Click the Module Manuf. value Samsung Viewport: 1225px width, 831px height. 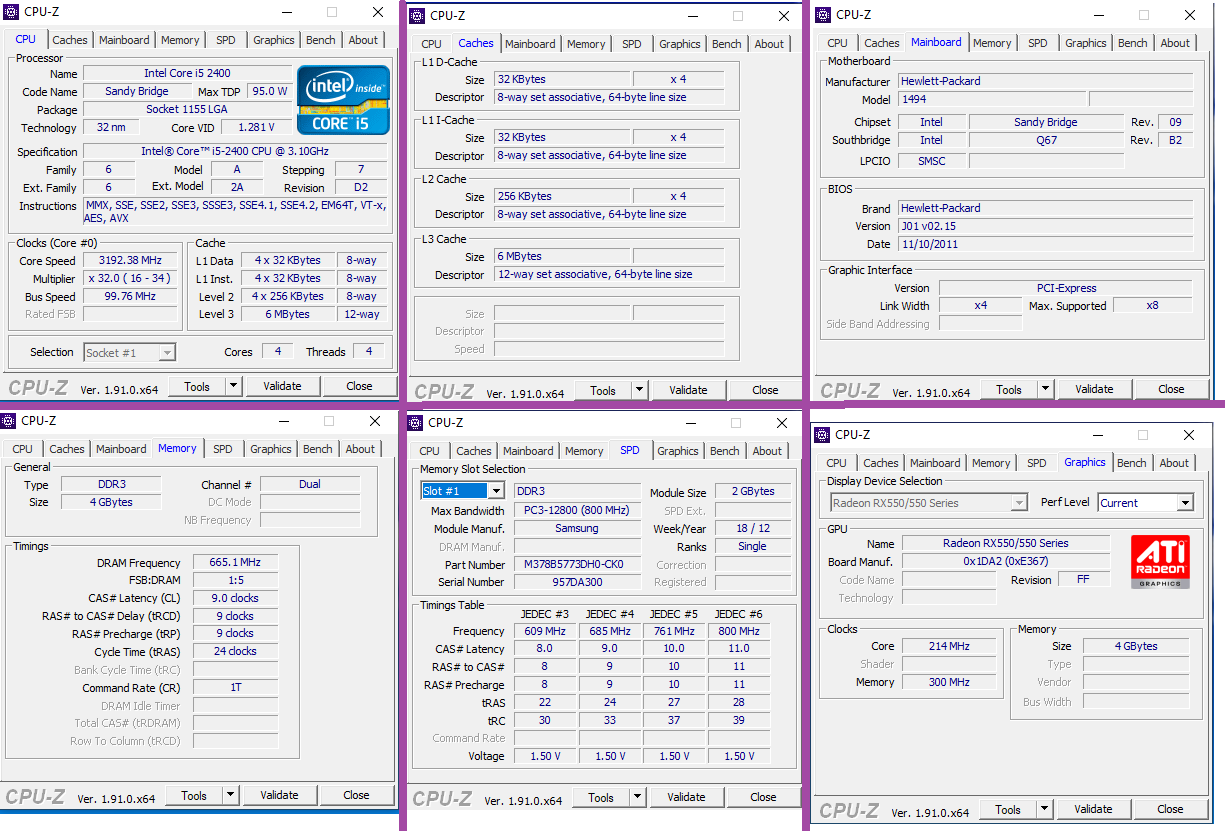pos(577,528)
